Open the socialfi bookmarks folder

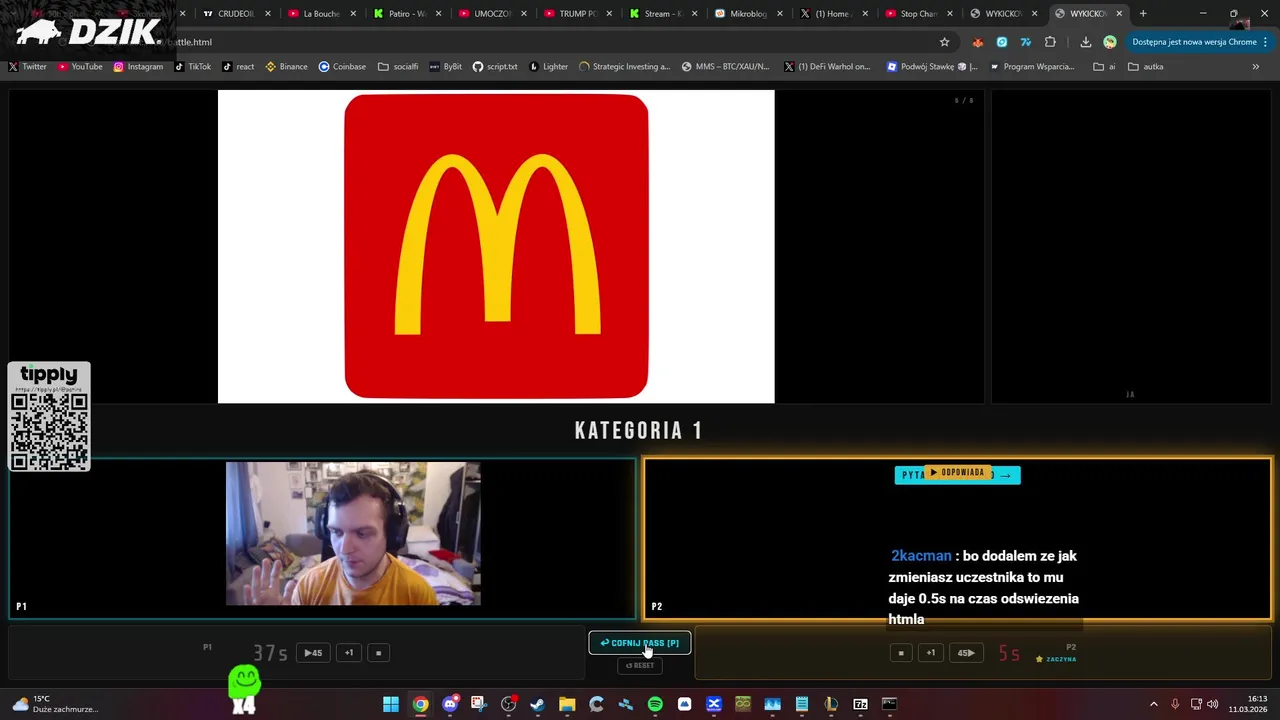[398, 67]
